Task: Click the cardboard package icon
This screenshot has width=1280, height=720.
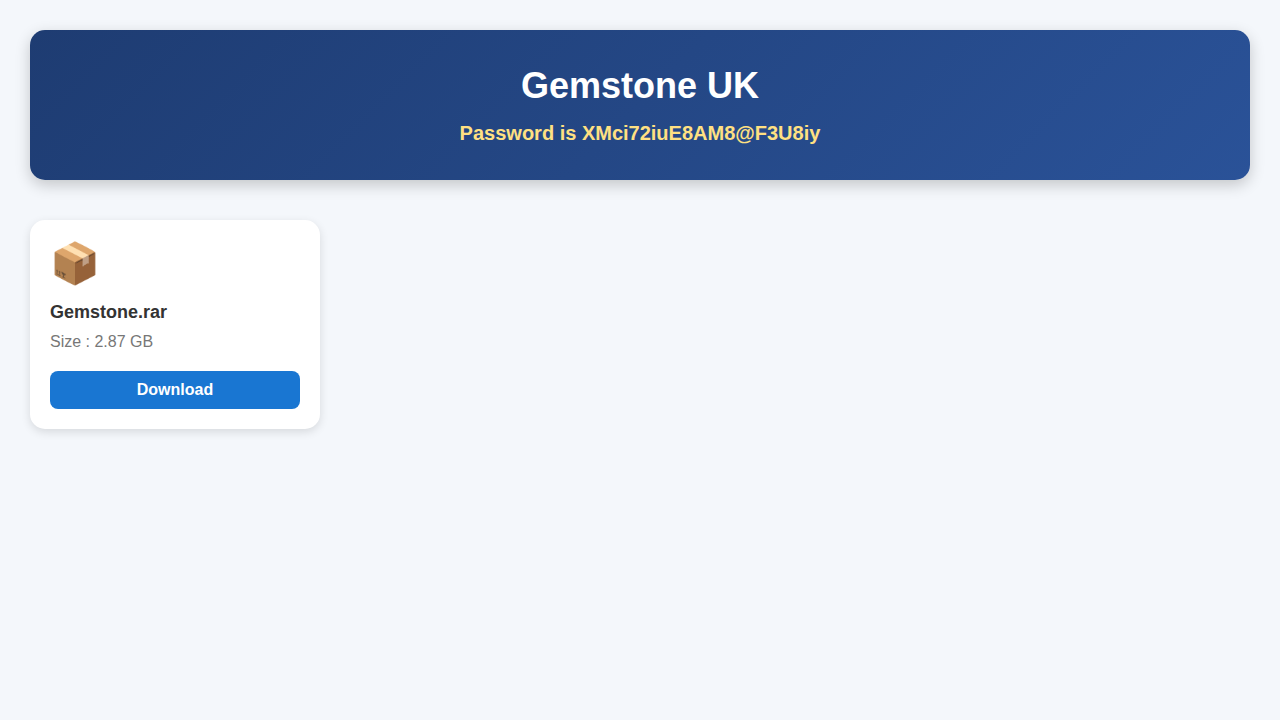Action: [74, 263]
